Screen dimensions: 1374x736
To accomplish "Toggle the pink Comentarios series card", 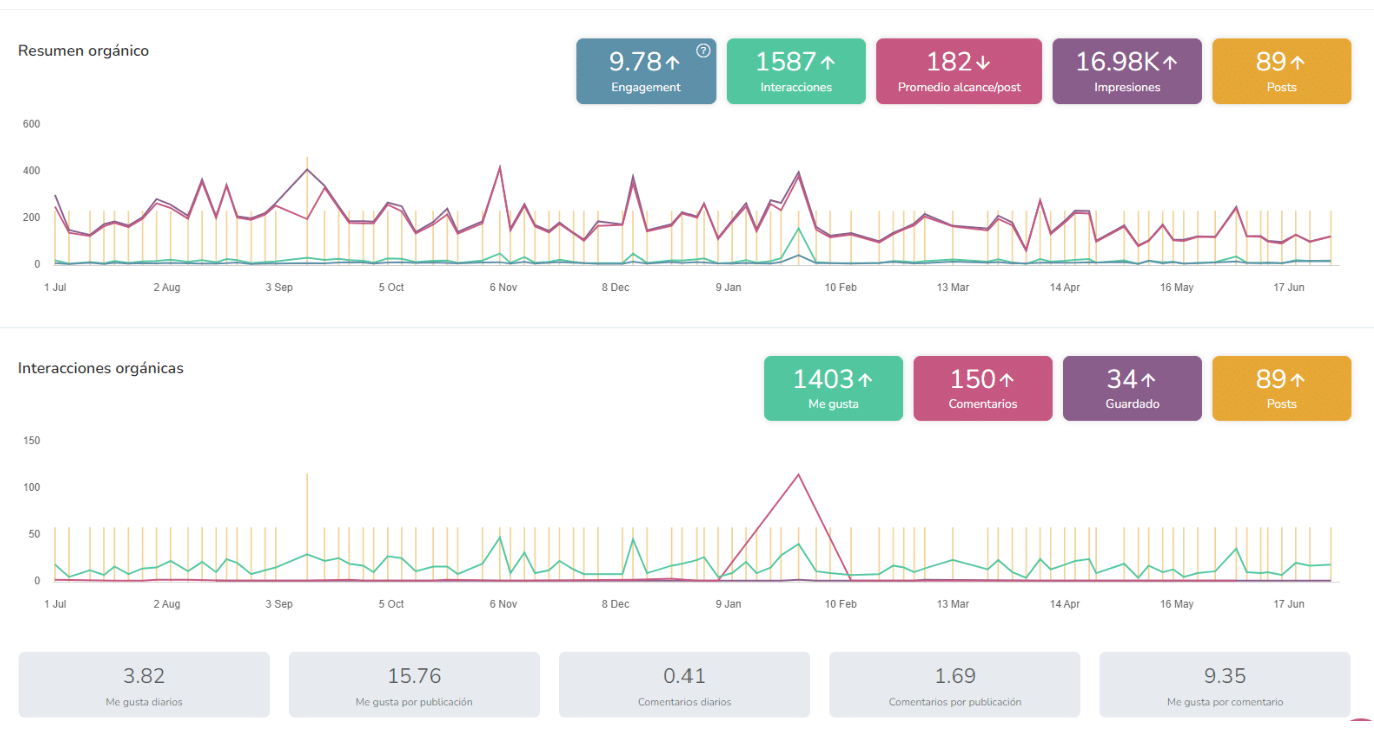I will click(x=982, y=389).
